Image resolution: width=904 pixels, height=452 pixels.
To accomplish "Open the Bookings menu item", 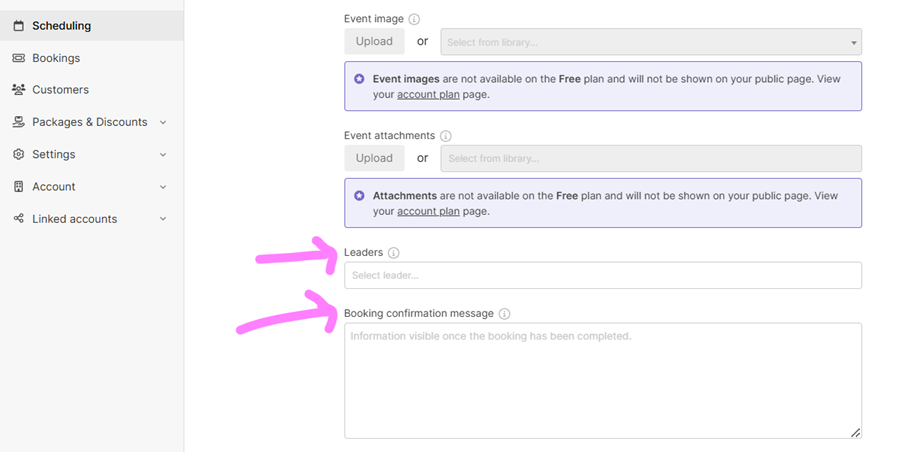I will (x=56, y=58).
